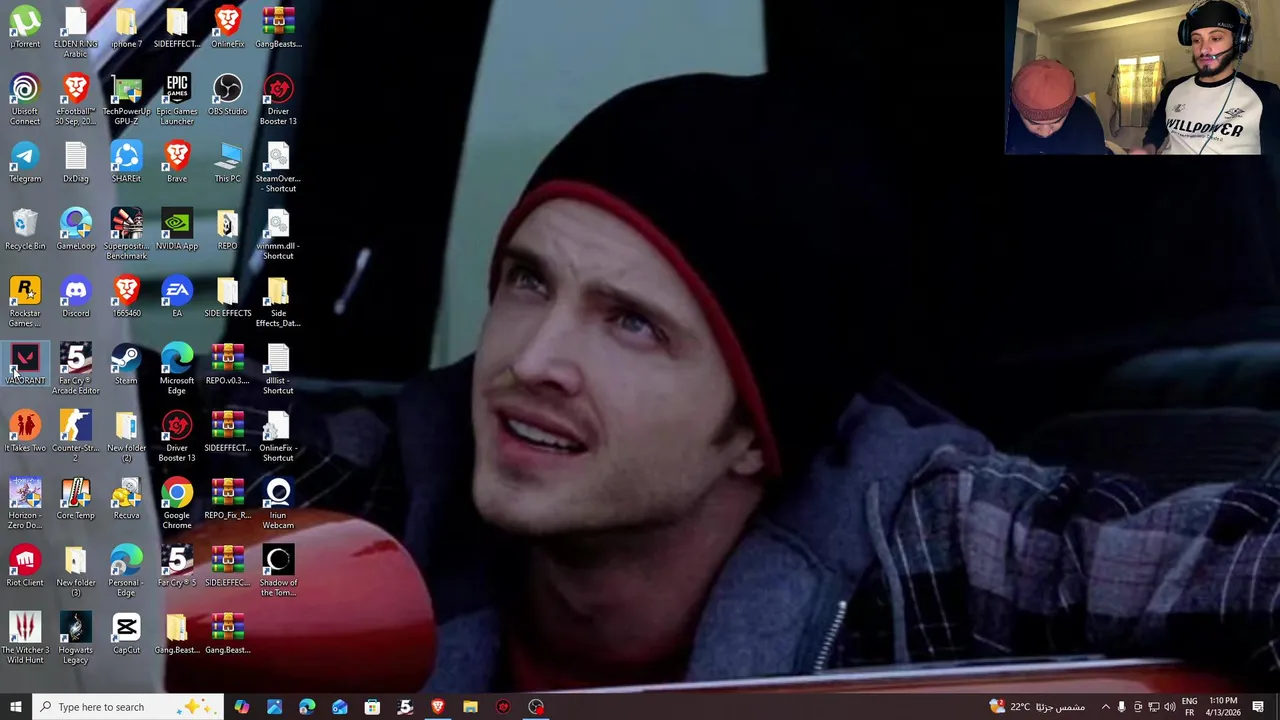The height and width of the screenshot is (720, 1280).
Task: Select the Shadow of the Tomb Raider icon
Action: click(278, 570)
